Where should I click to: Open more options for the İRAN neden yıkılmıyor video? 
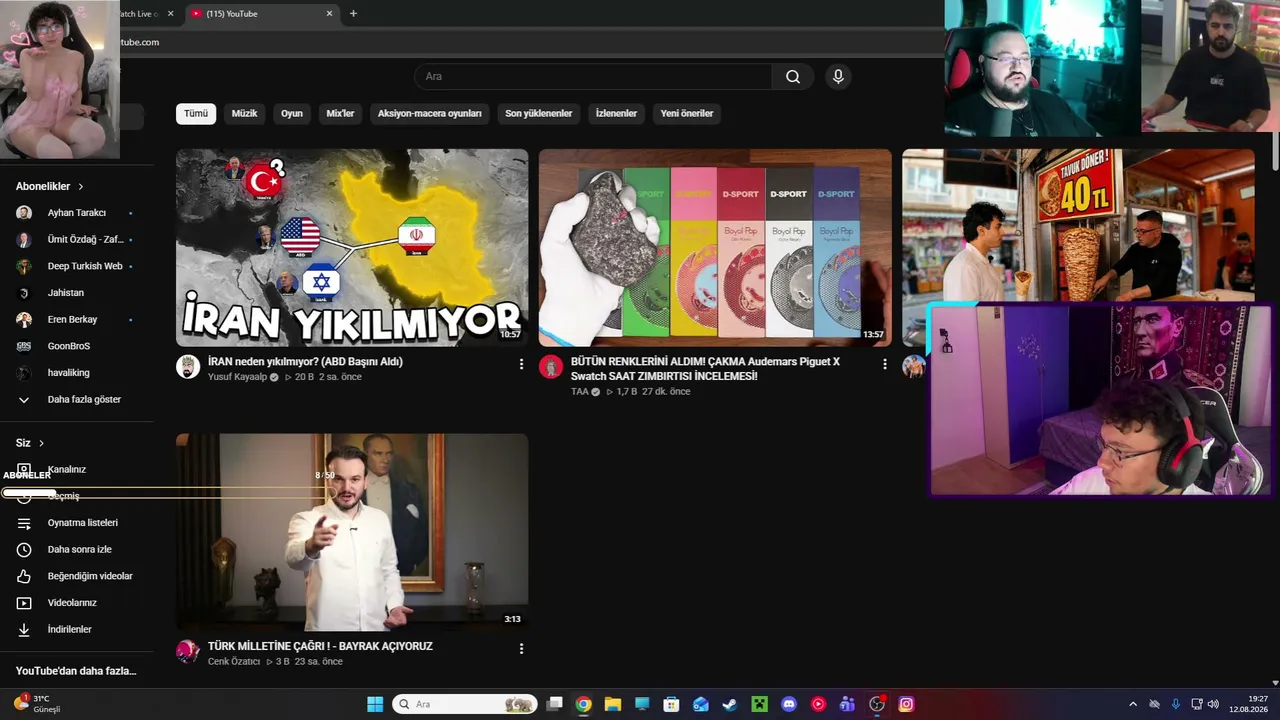521,365
